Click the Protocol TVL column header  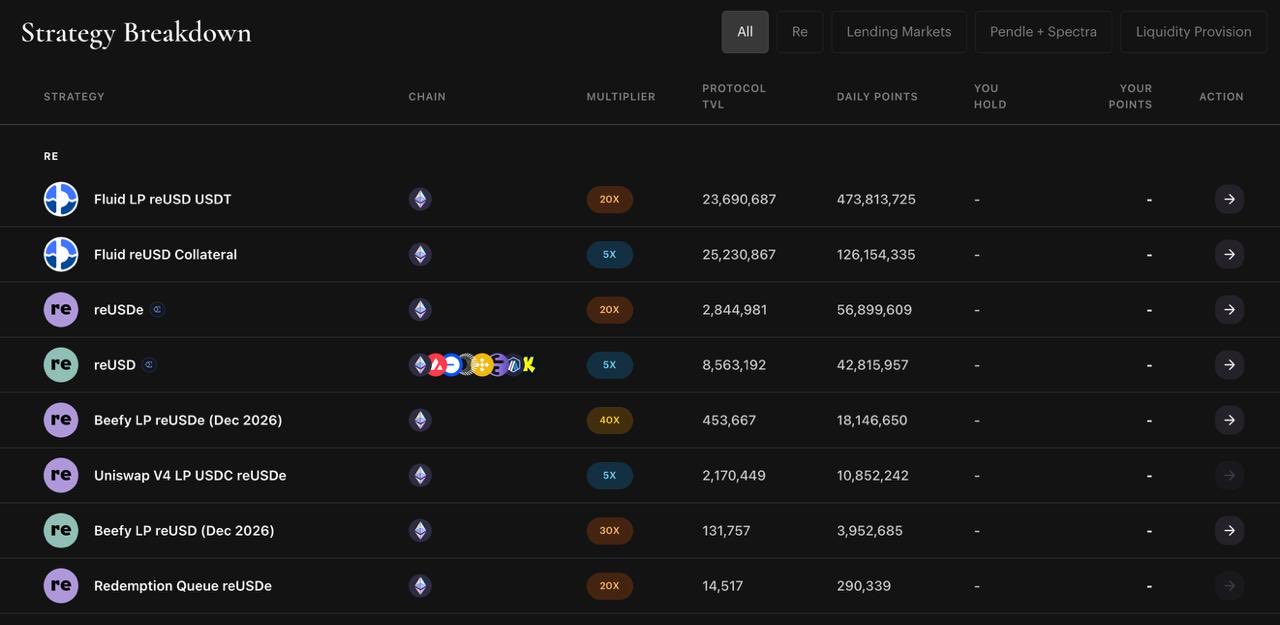pos(734,96)
